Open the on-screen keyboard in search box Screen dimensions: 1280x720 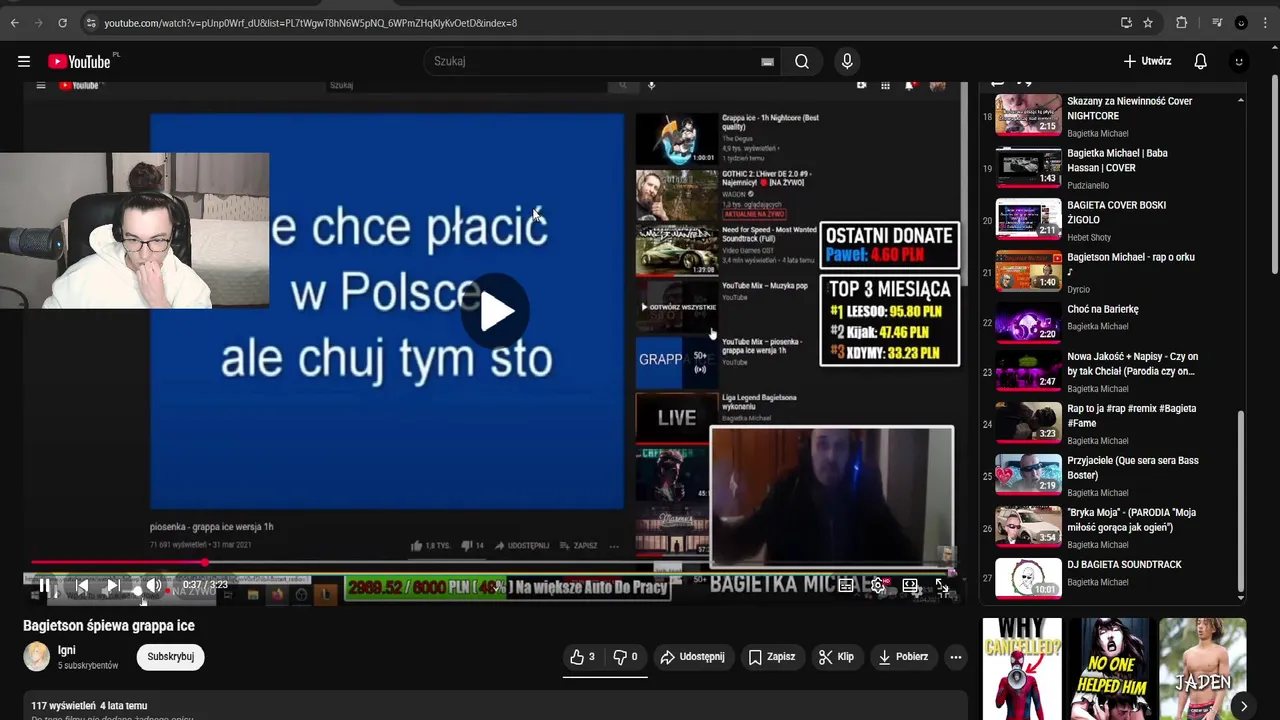point(767,61)
